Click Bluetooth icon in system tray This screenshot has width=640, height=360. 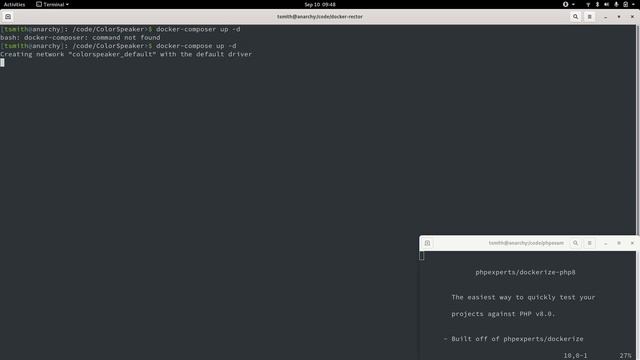[x=597, y=4]
